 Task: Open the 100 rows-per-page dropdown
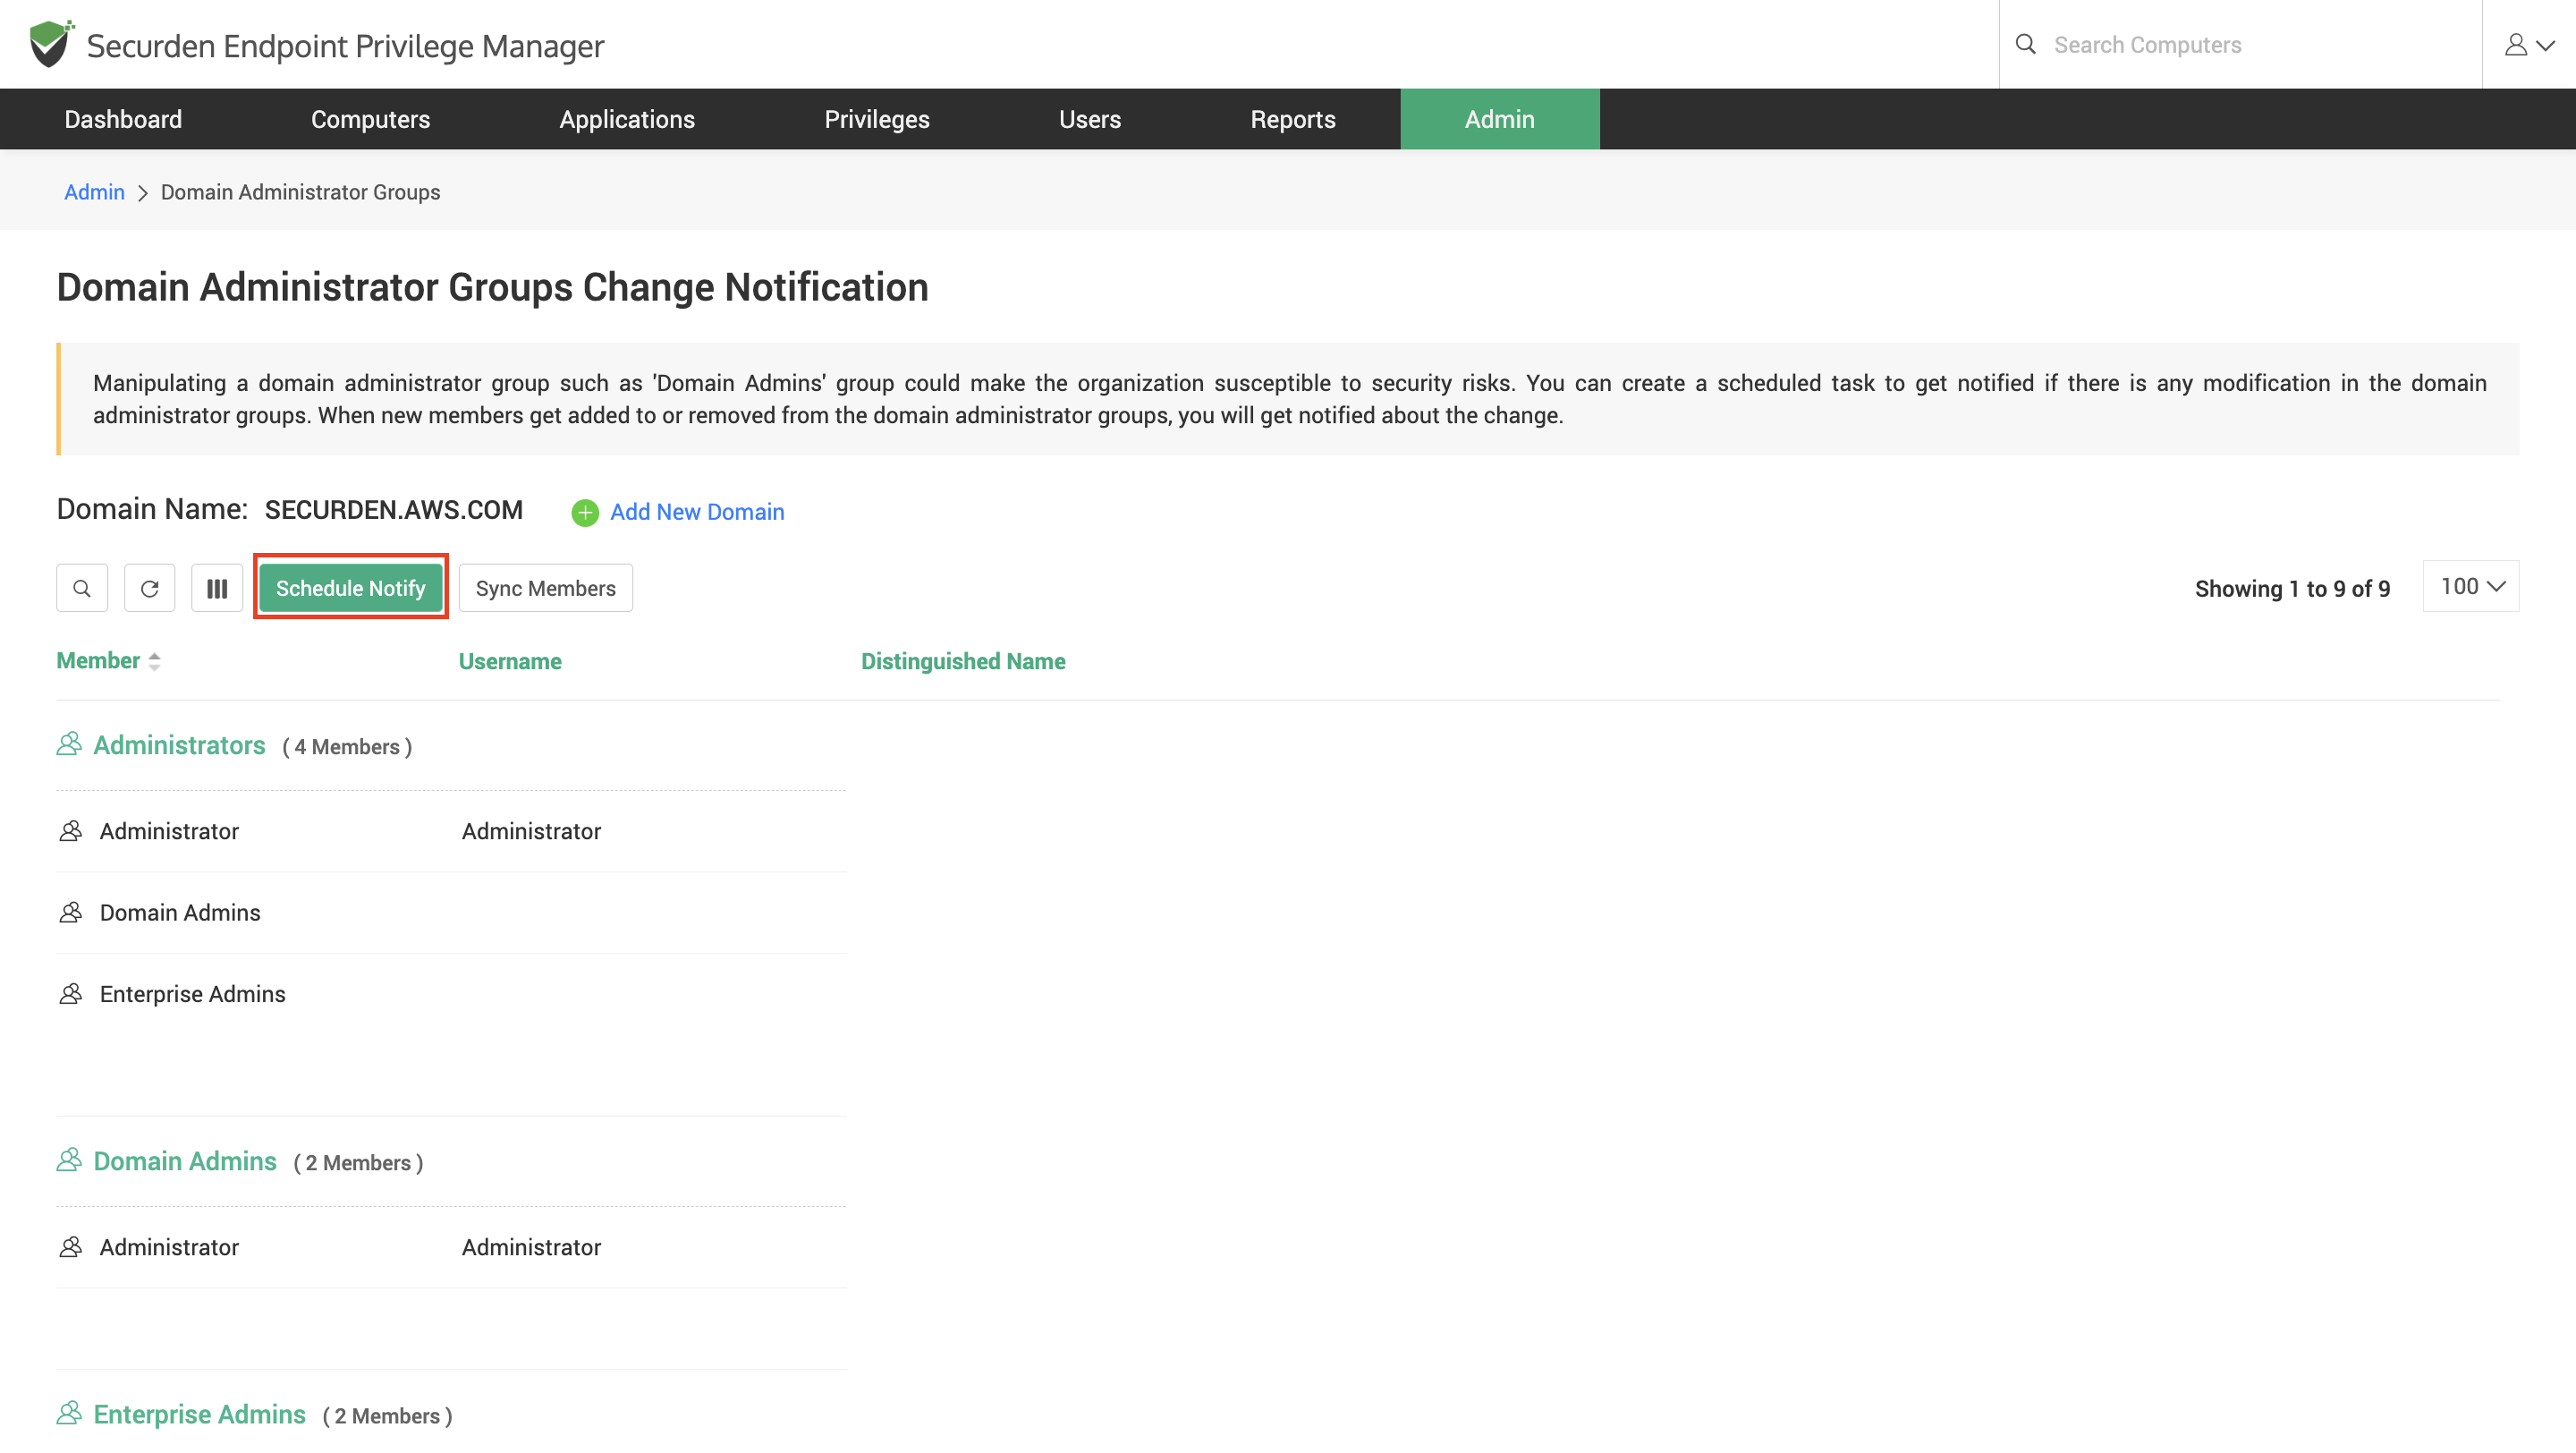pos(2471,586)
